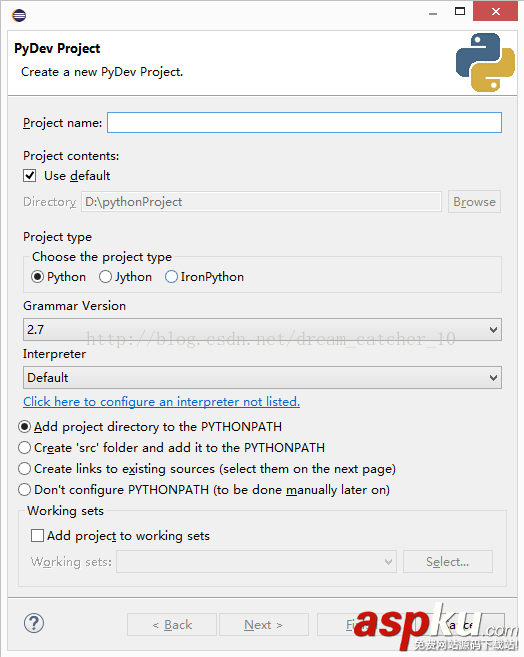Minimize the PyDev Project dialog
The height and width of the screenshot is (657, 524).
433,13
